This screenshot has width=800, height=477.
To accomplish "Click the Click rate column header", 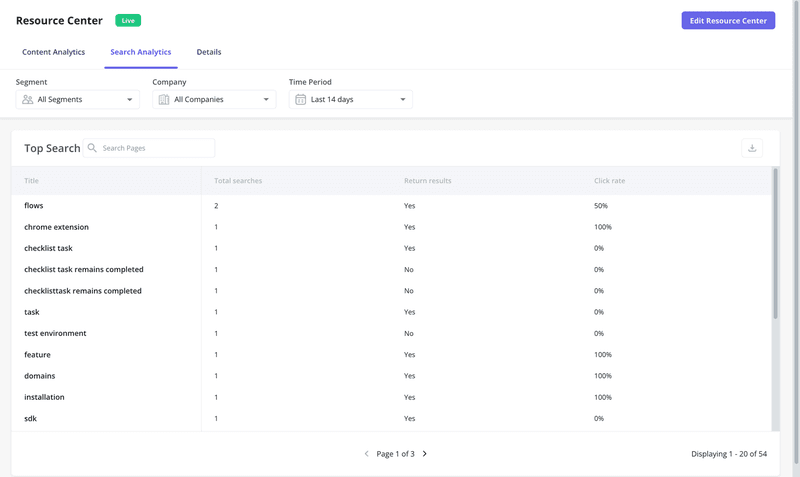I will point(609,181).
